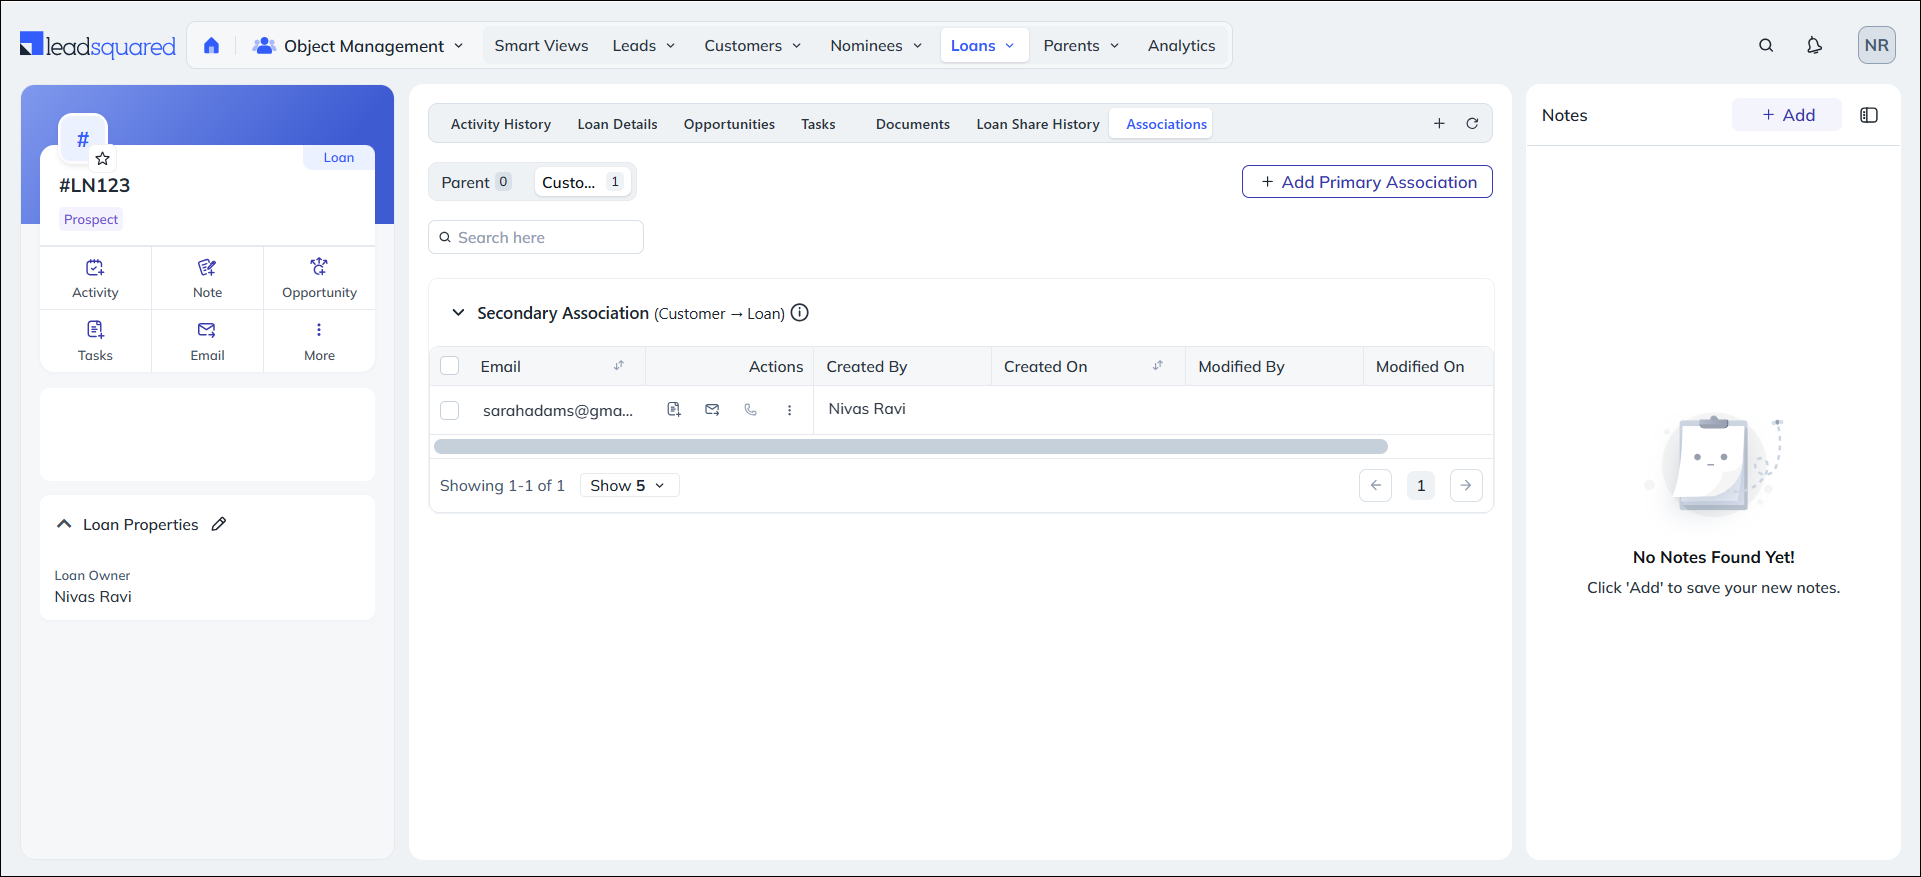Click Add Primary Association button
Viewport: 1921px width, 877px height.
point(1367,182)
